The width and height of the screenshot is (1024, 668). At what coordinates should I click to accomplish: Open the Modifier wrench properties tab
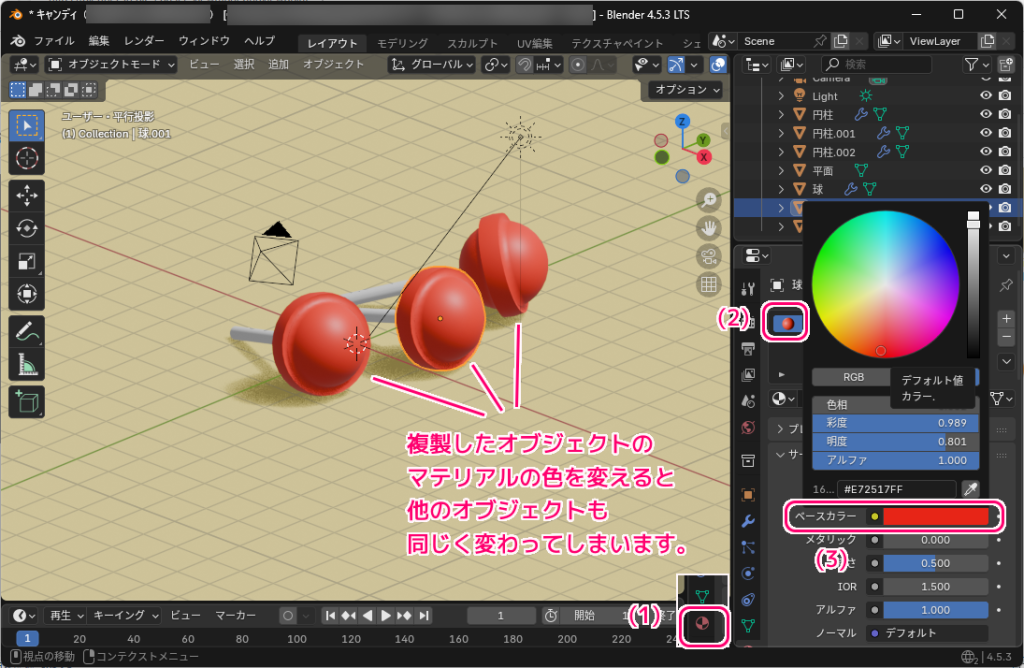point(748,521)
